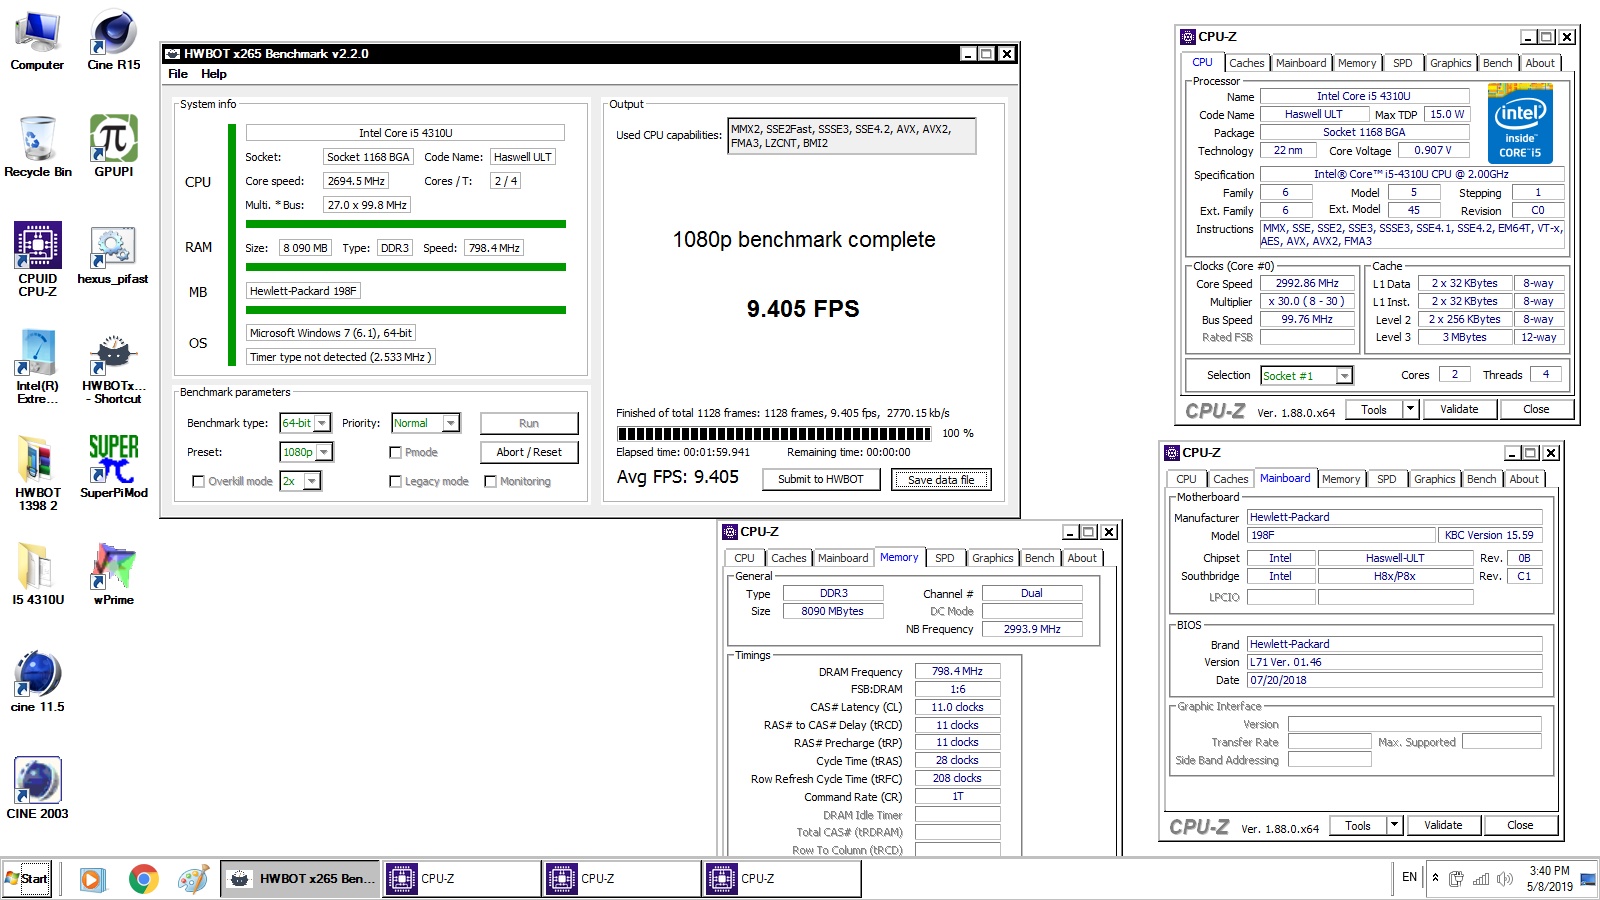This screenshot has height=900, width=1600.
Task: Click Submit to HWBOT button
Action: pos(821,479)
